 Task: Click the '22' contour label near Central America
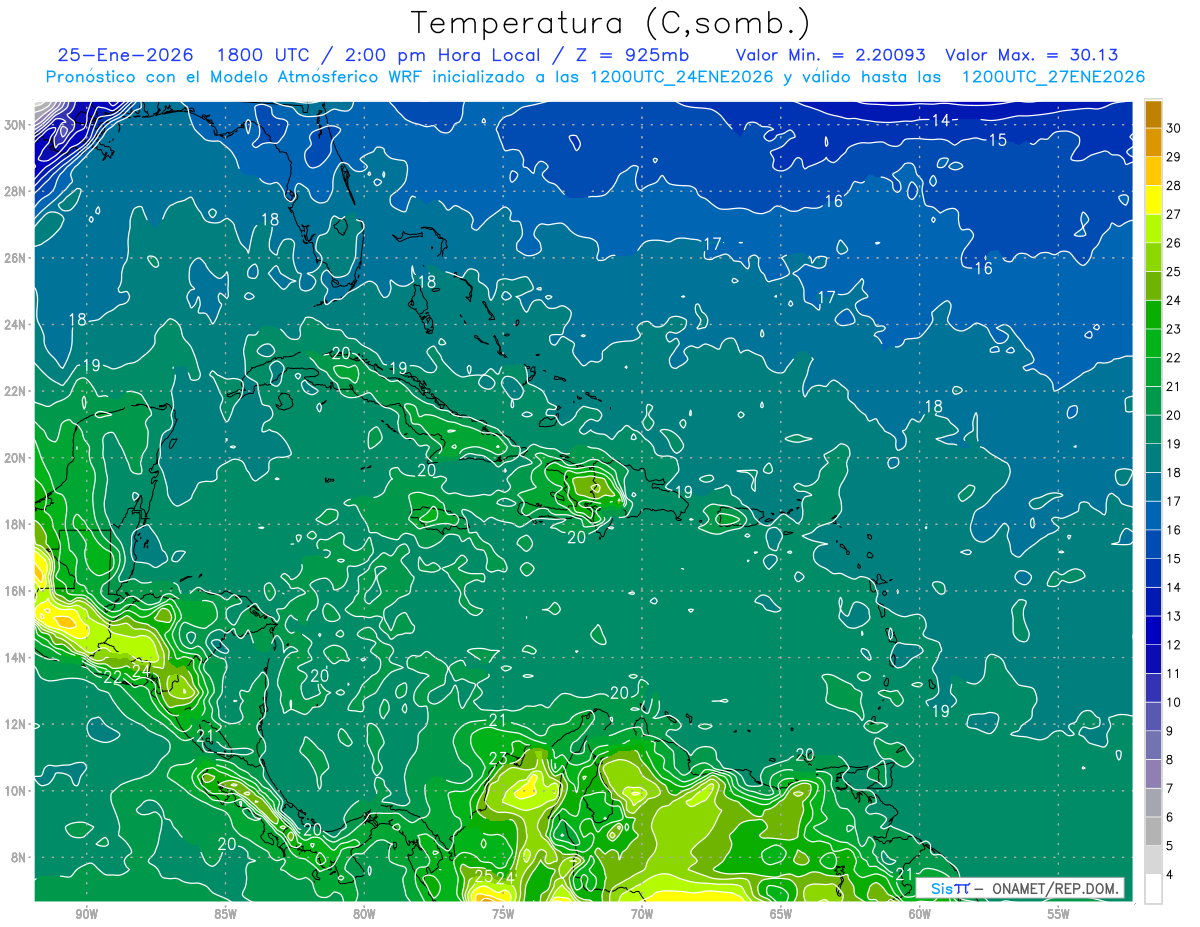coord(113,676)
